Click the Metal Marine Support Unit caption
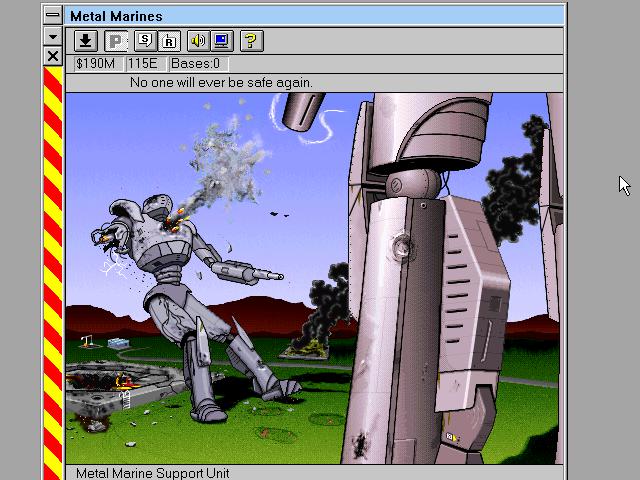Screen dimensions: 640x480 153,473
